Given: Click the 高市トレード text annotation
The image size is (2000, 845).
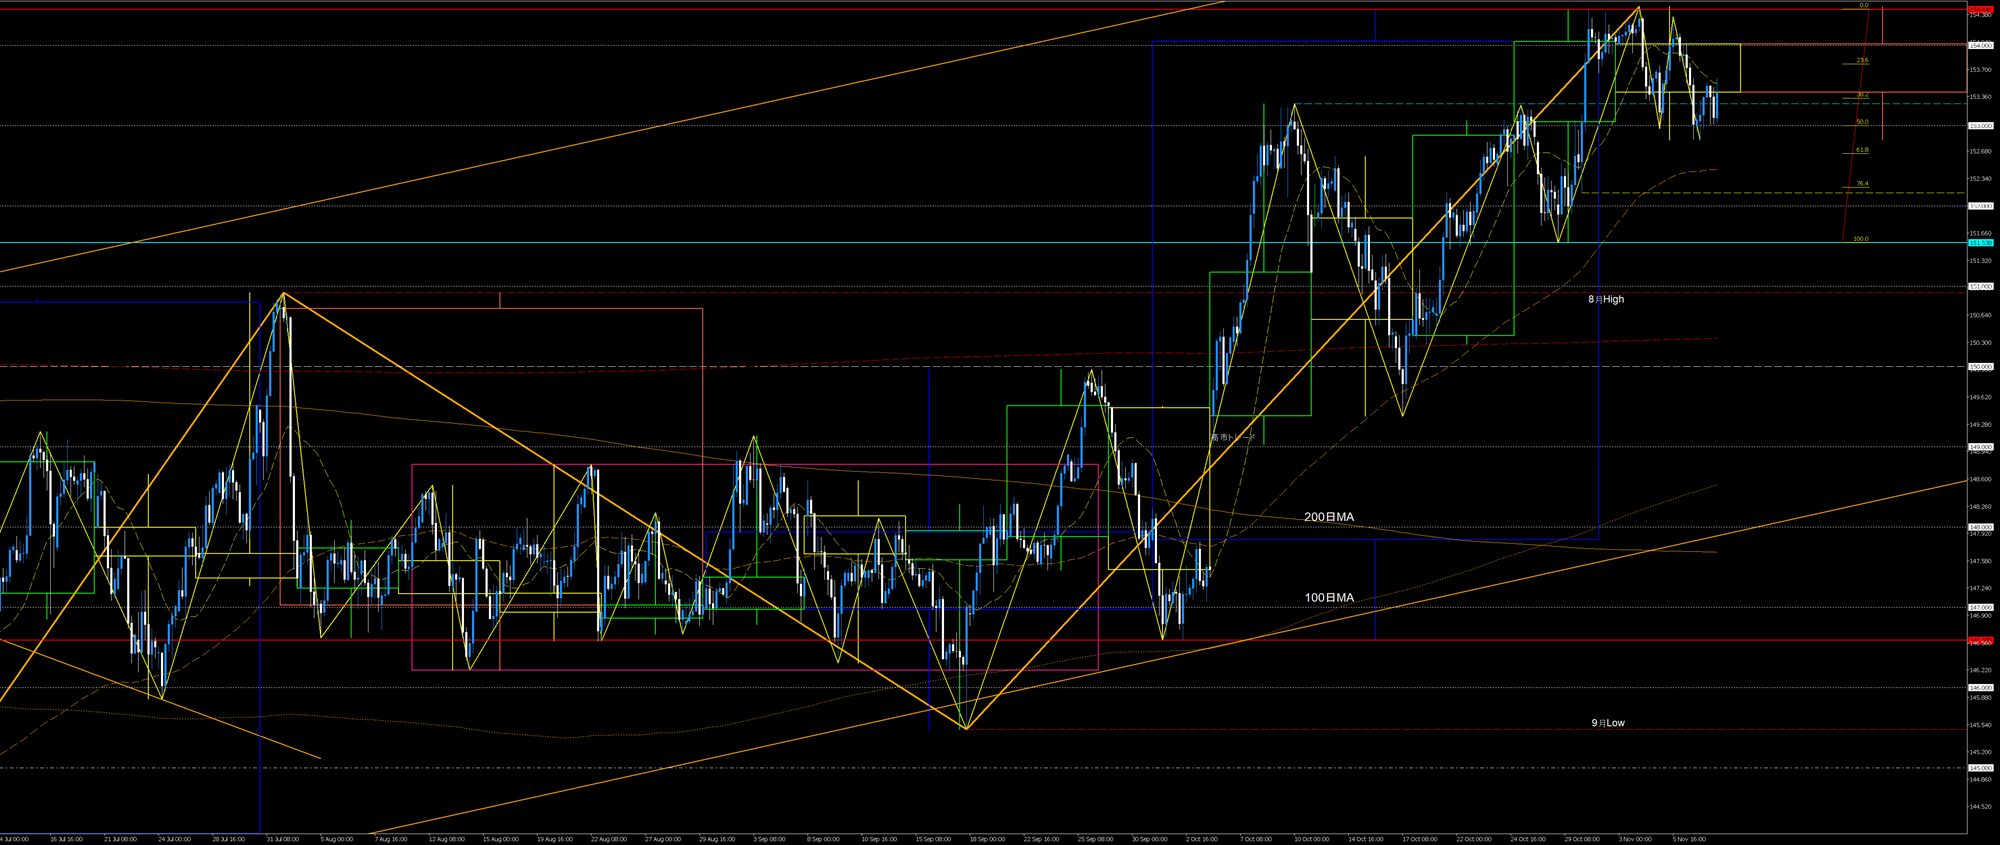Looking at the screenshot, I should click(1232, 437).
